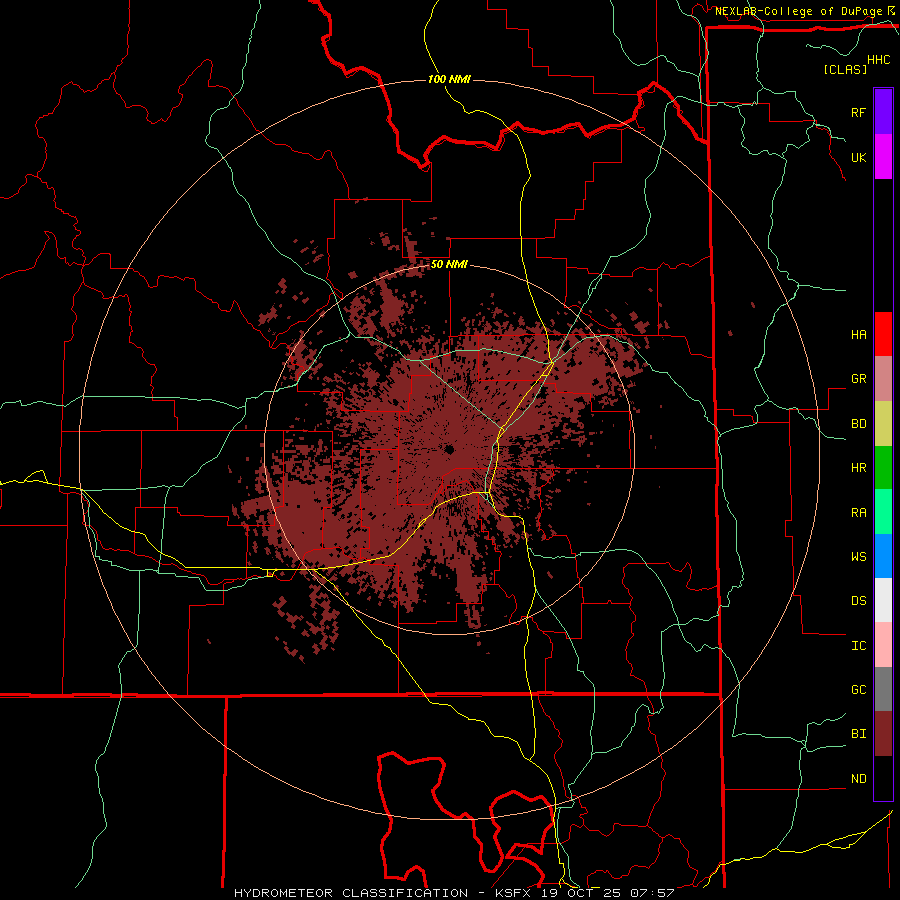Click the BD legend label
This screenshot has width=900, height=900.
click(x=858, y=424)
